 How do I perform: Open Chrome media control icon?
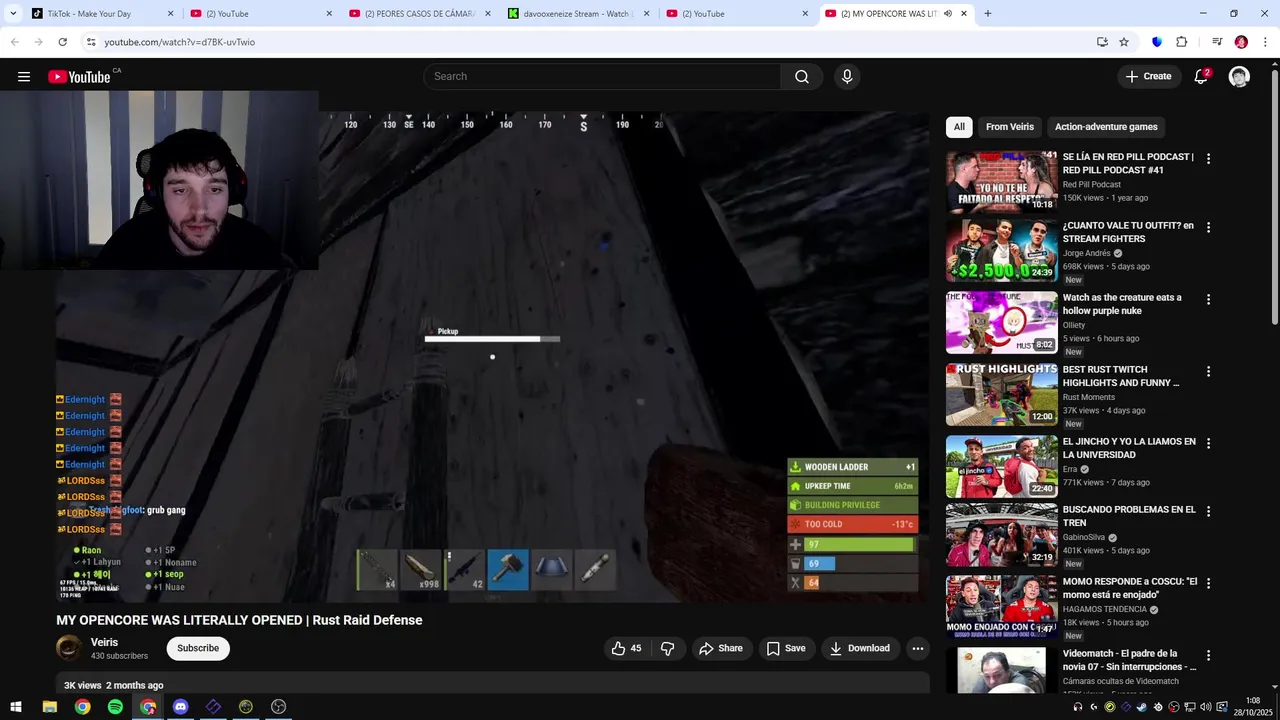[1217, 42]
